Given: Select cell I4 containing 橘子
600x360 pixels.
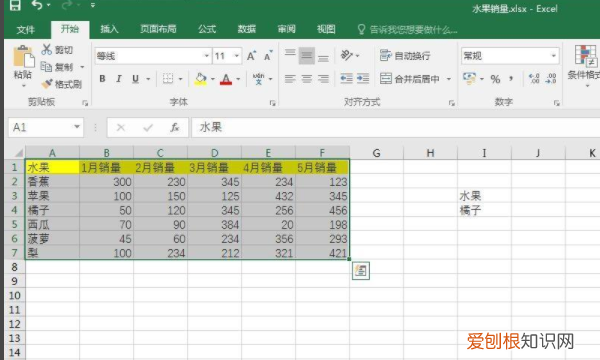Looking at the screenshot, I should tap(484, 210).
